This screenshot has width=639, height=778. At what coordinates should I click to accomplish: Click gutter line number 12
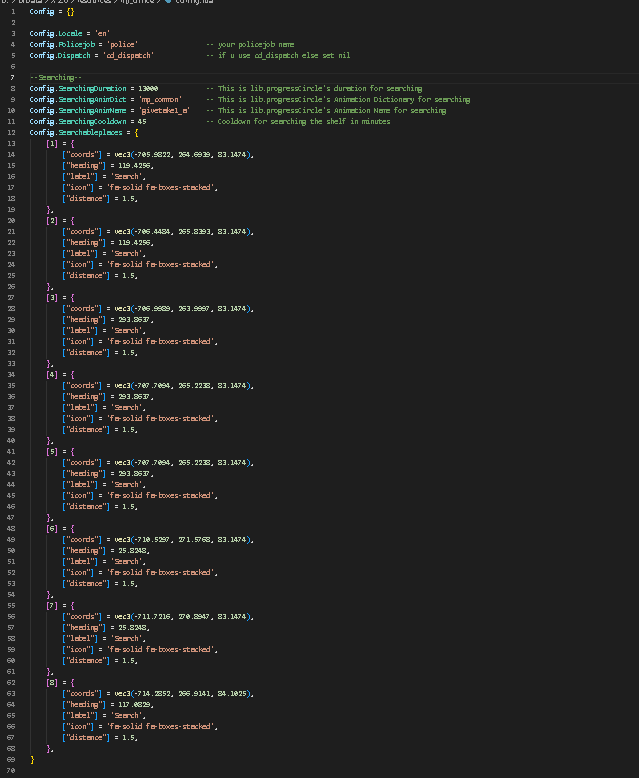point(11,132)
